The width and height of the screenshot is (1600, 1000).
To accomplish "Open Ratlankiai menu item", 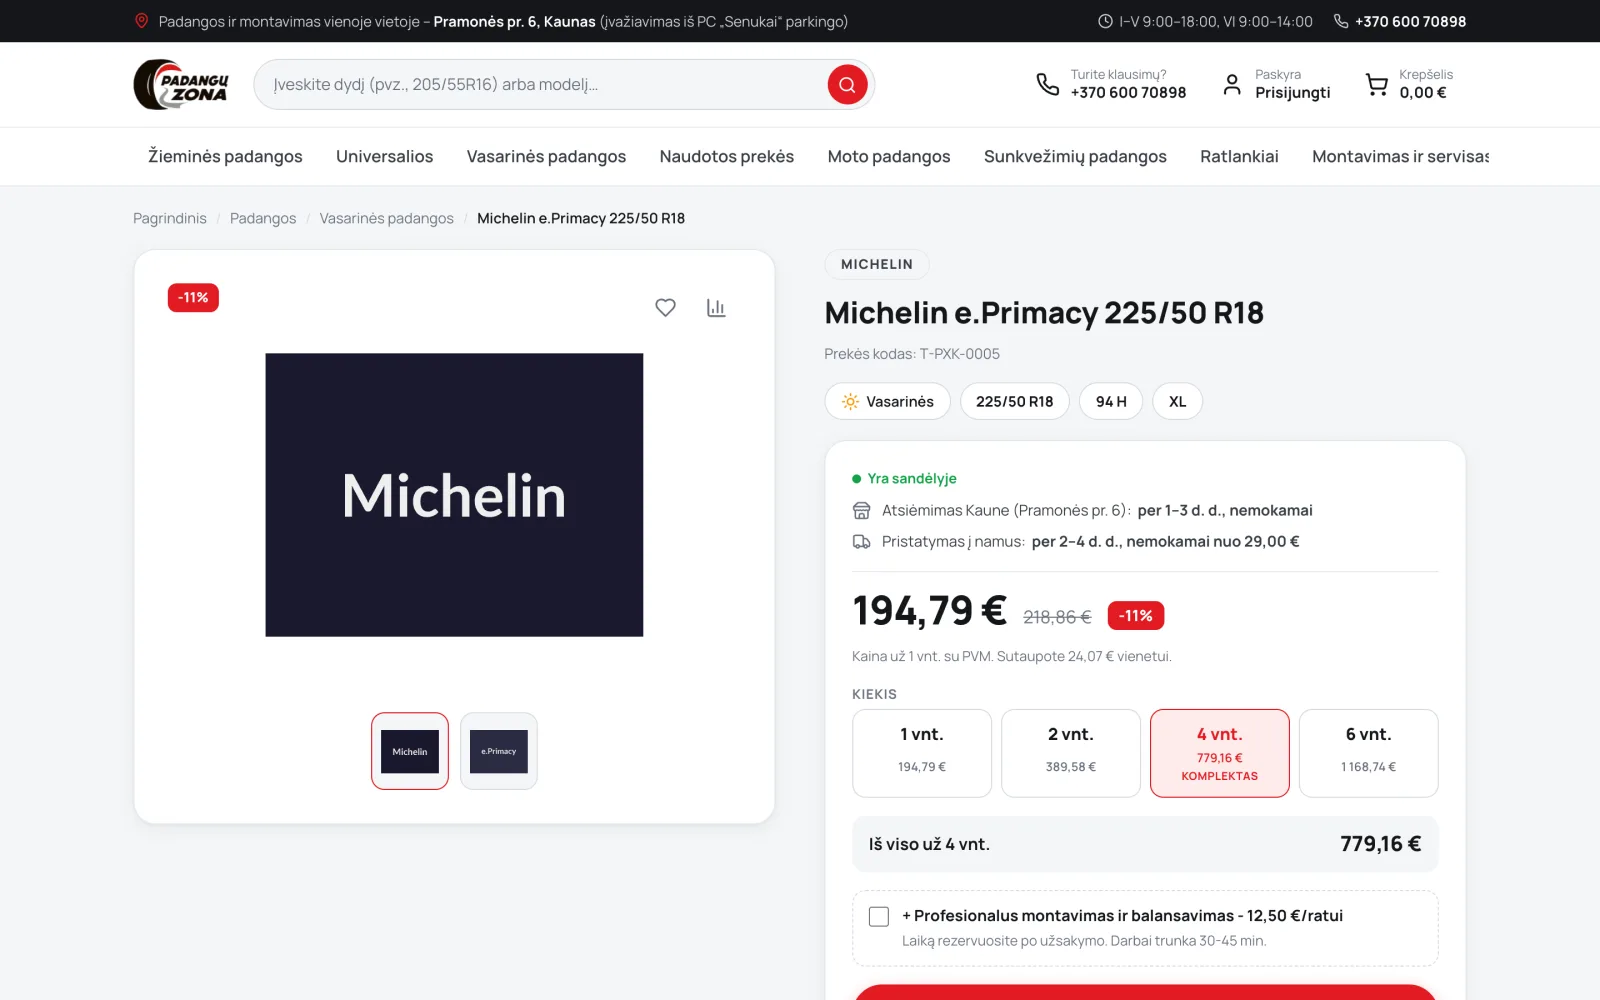I will 1239,156.
